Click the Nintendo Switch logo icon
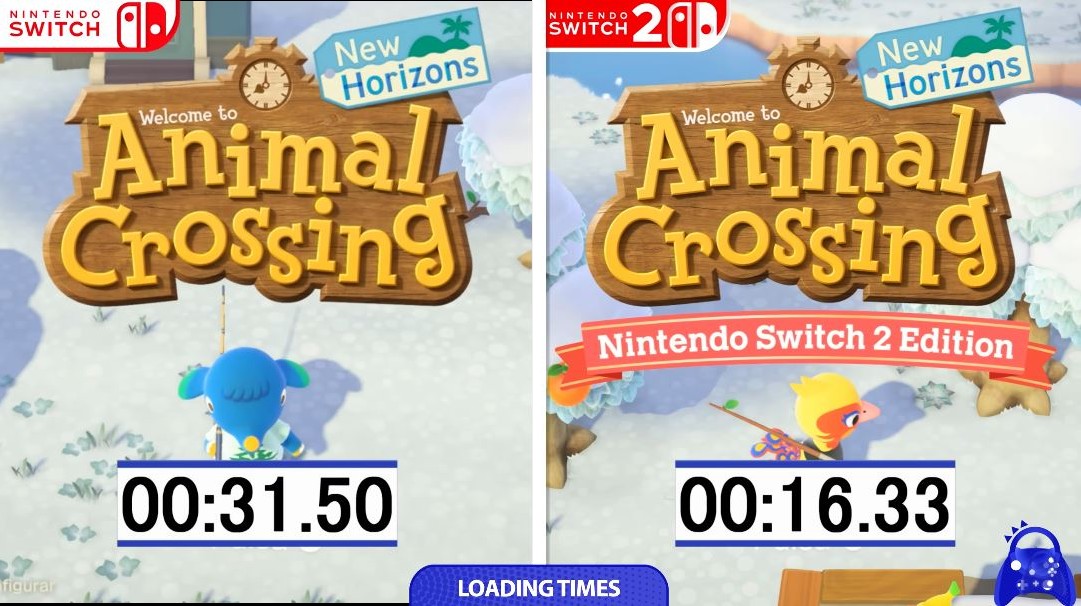Screen dimensions: 1081x606 coord(145,25)
